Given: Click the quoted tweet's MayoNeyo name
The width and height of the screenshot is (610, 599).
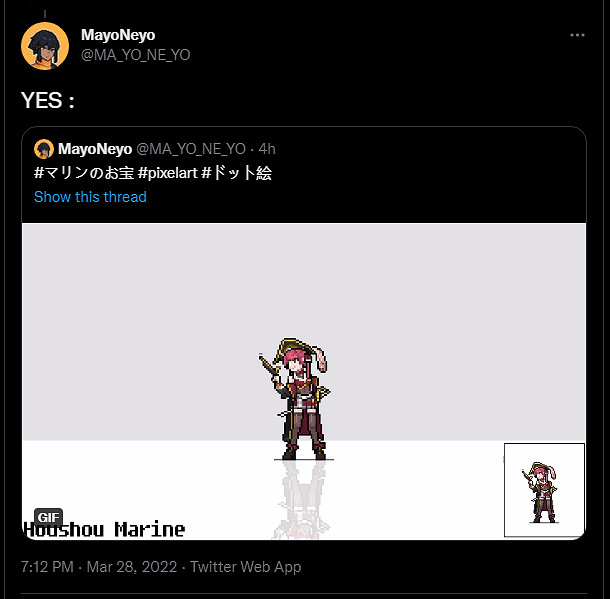Looking at the screenshot, I should (95, 149).
